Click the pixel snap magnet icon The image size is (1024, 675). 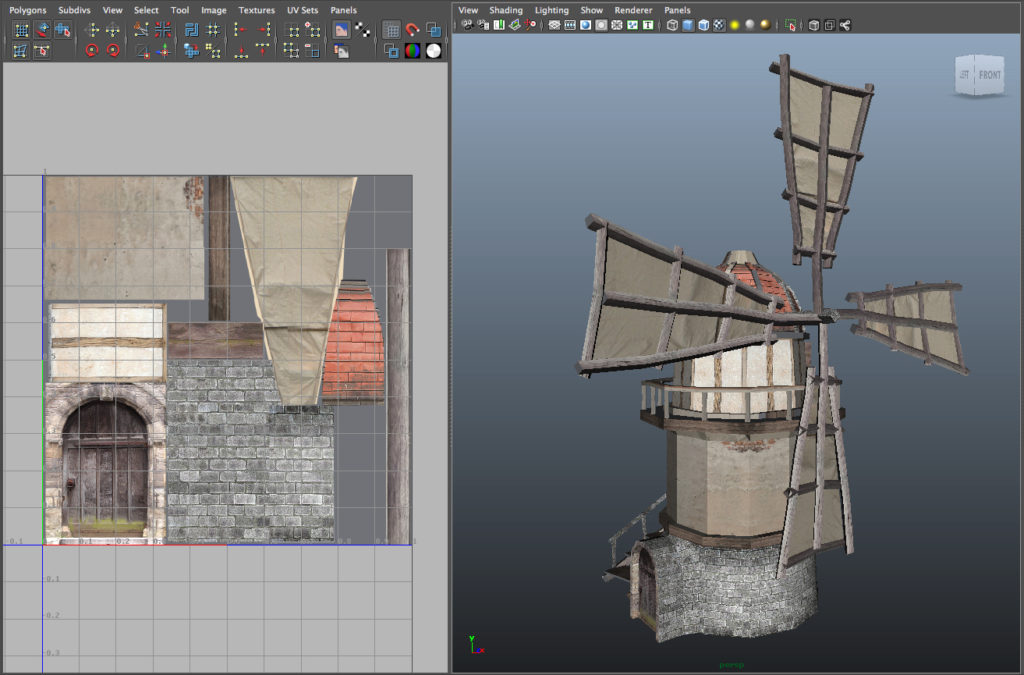pos(412,30)
